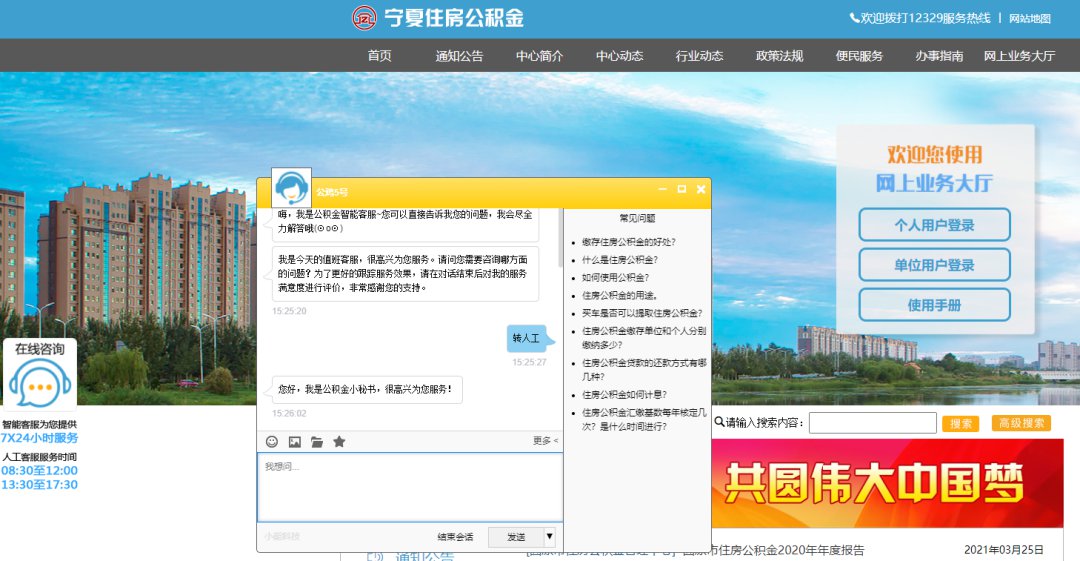
Task: Maximize the chat window
Action: point(681,189)
